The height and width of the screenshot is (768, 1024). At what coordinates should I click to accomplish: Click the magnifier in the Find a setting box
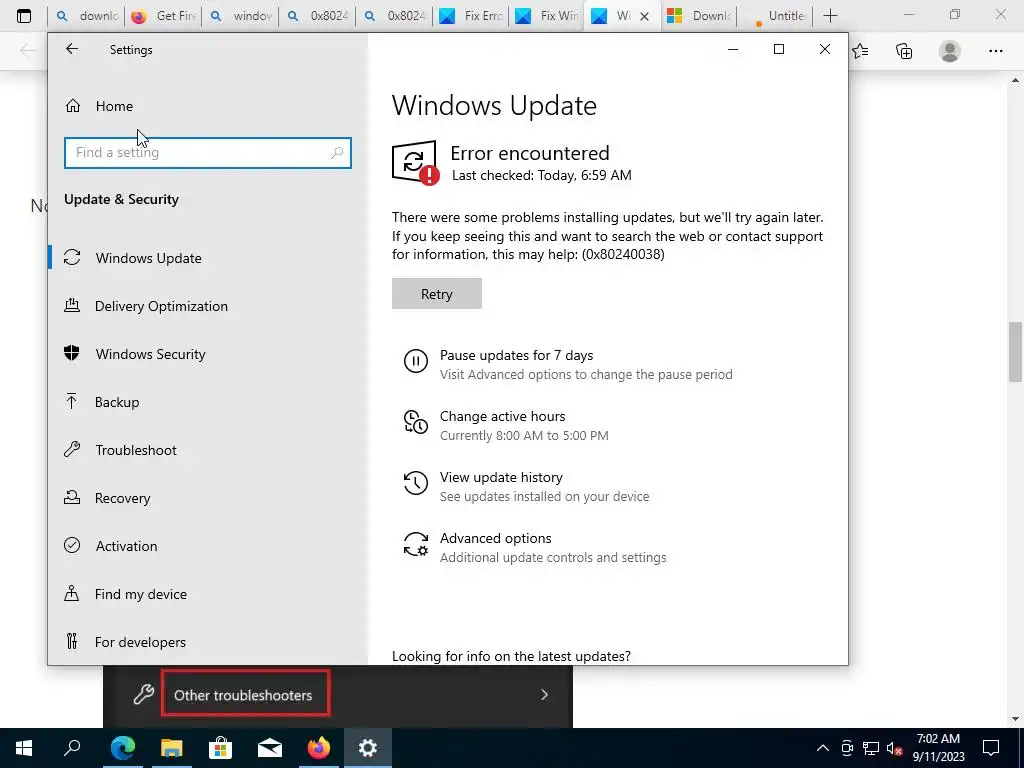[x=337, y=153]
